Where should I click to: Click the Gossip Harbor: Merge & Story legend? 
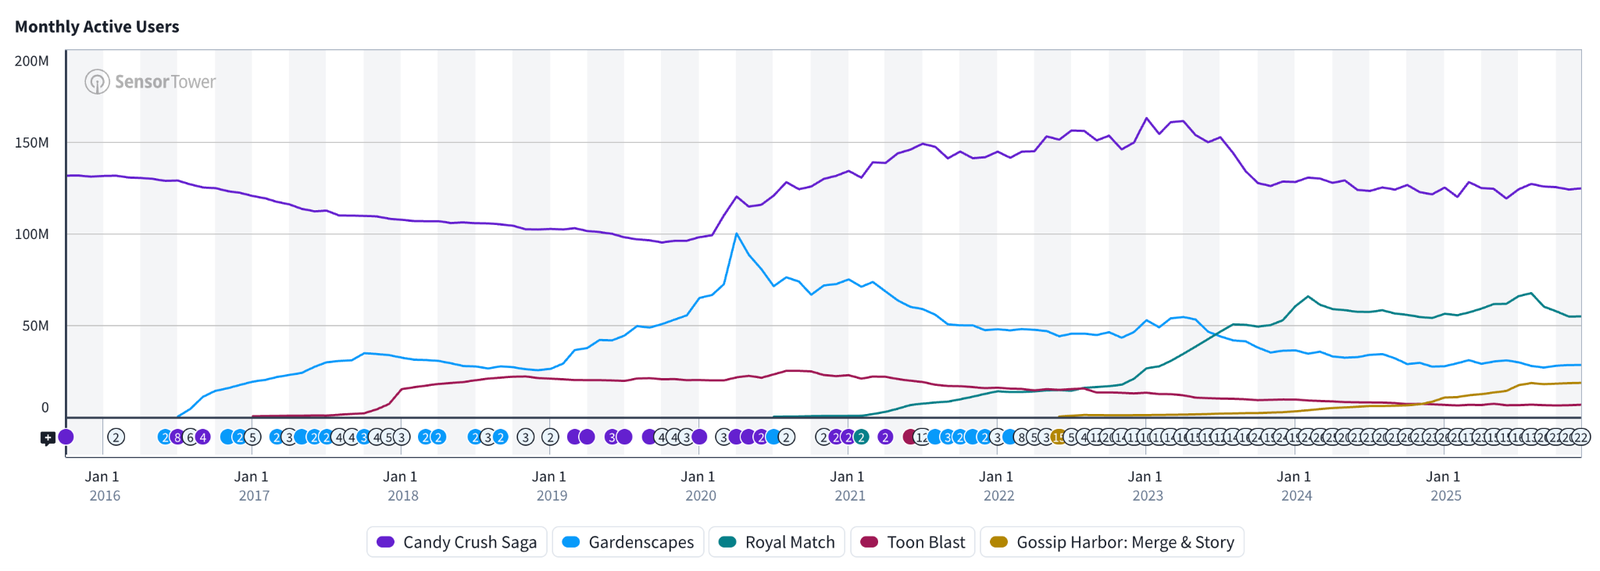coord(1112,542)
